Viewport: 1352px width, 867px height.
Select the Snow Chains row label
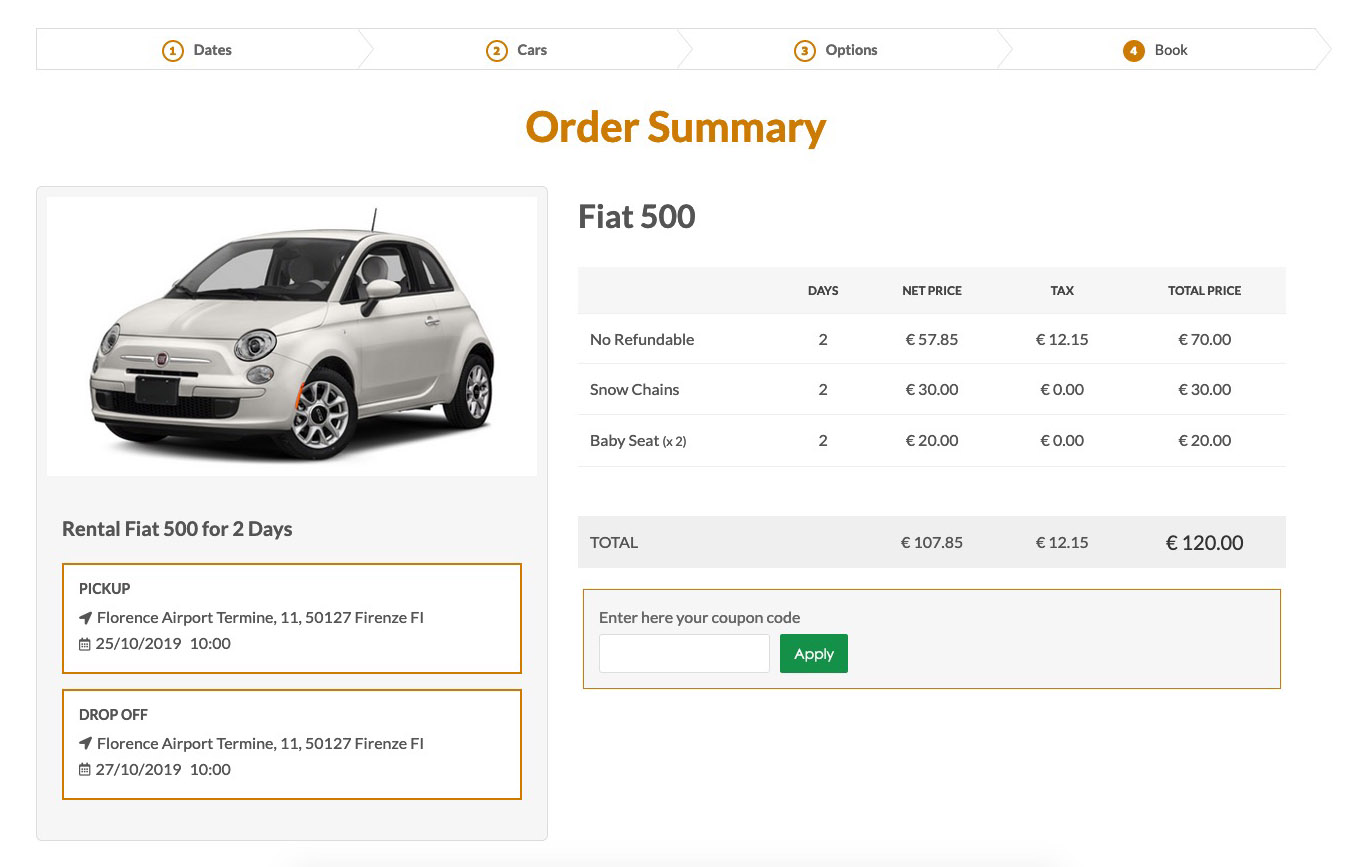(x=635, y=390)
